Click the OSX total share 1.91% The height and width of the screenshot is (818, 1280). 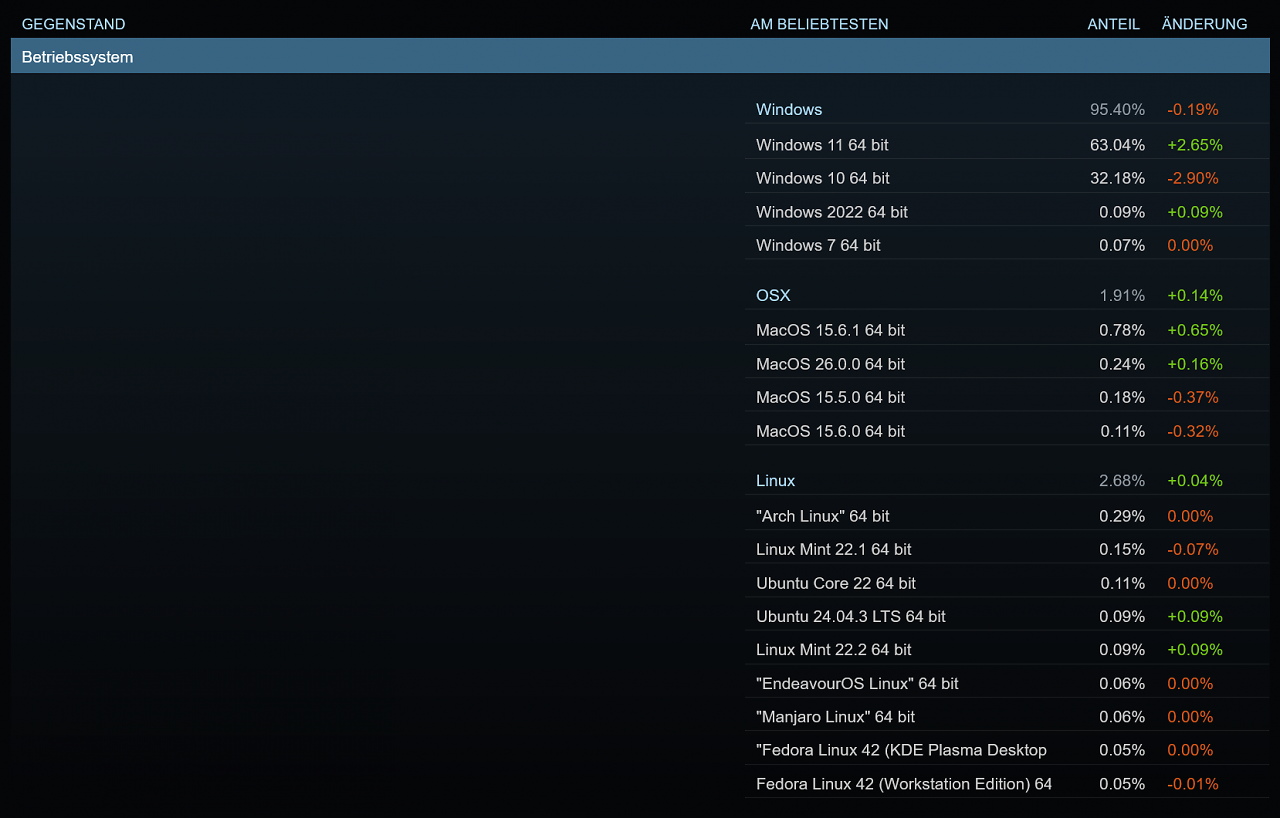1122,296
